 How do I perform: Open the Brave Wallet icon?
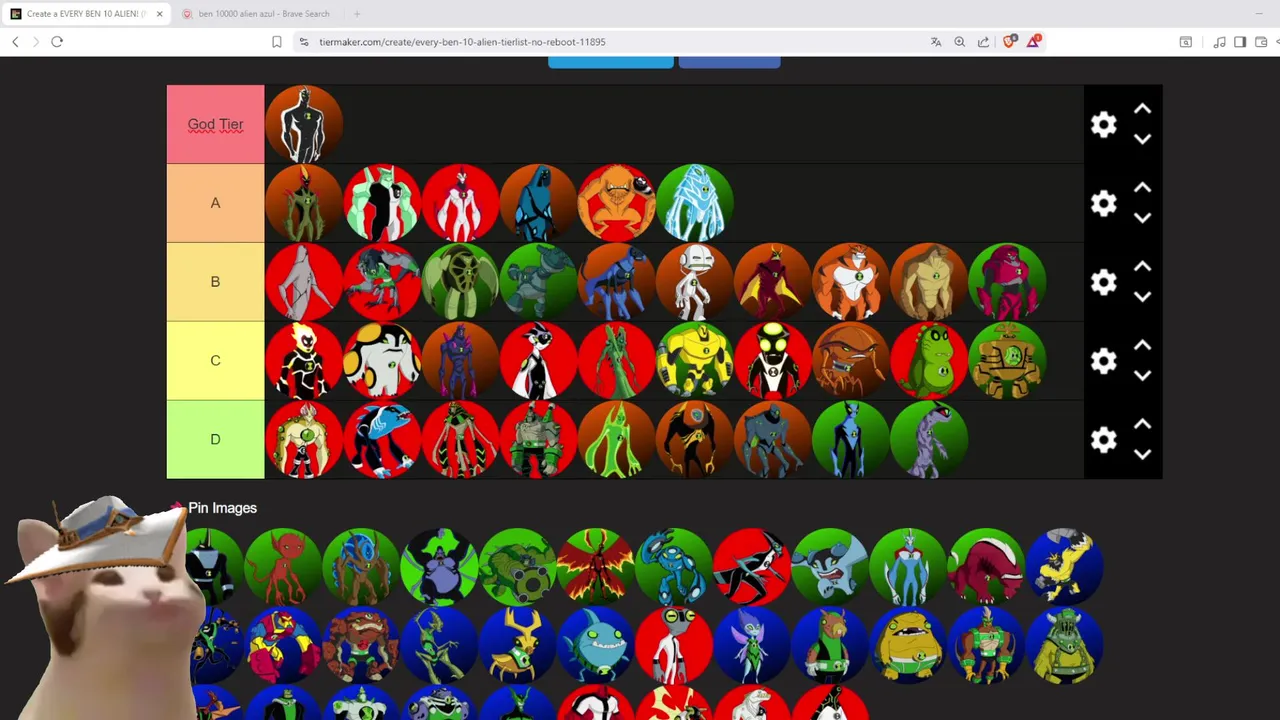(1261, 42)
